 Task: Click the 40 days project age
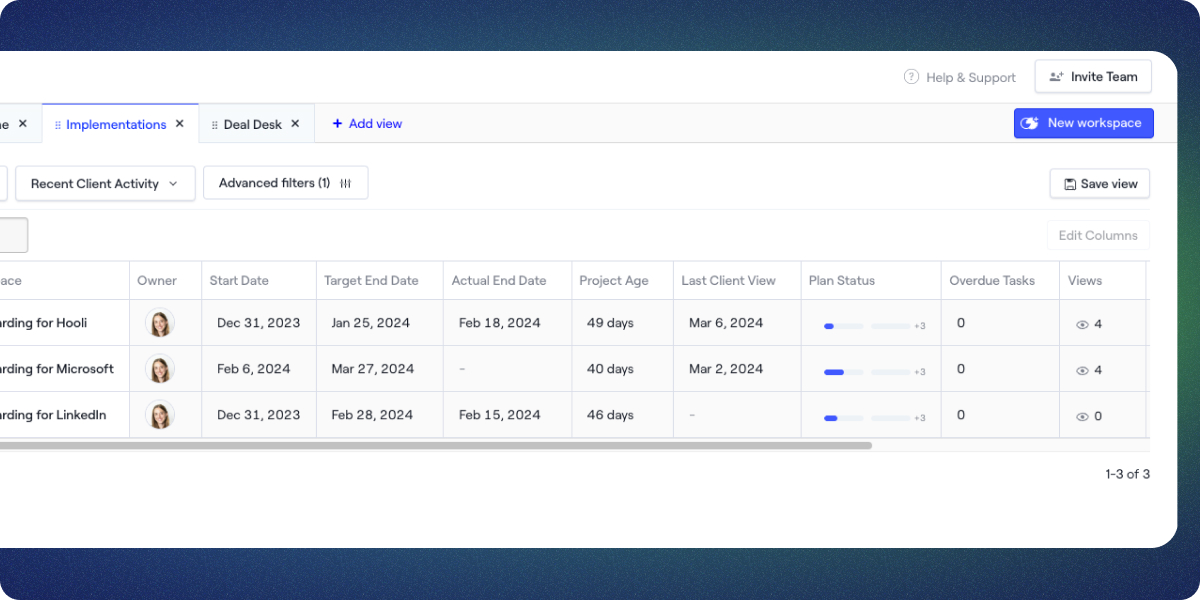point(610,369)
